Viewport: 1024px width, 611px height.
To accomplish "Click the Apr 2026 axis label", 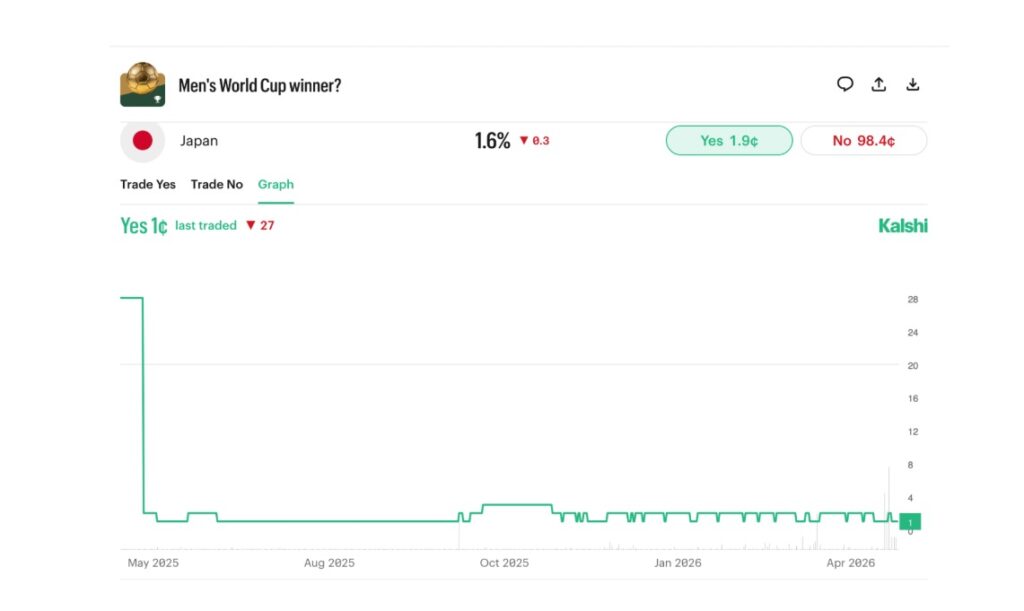I will (x=851, y=563).
